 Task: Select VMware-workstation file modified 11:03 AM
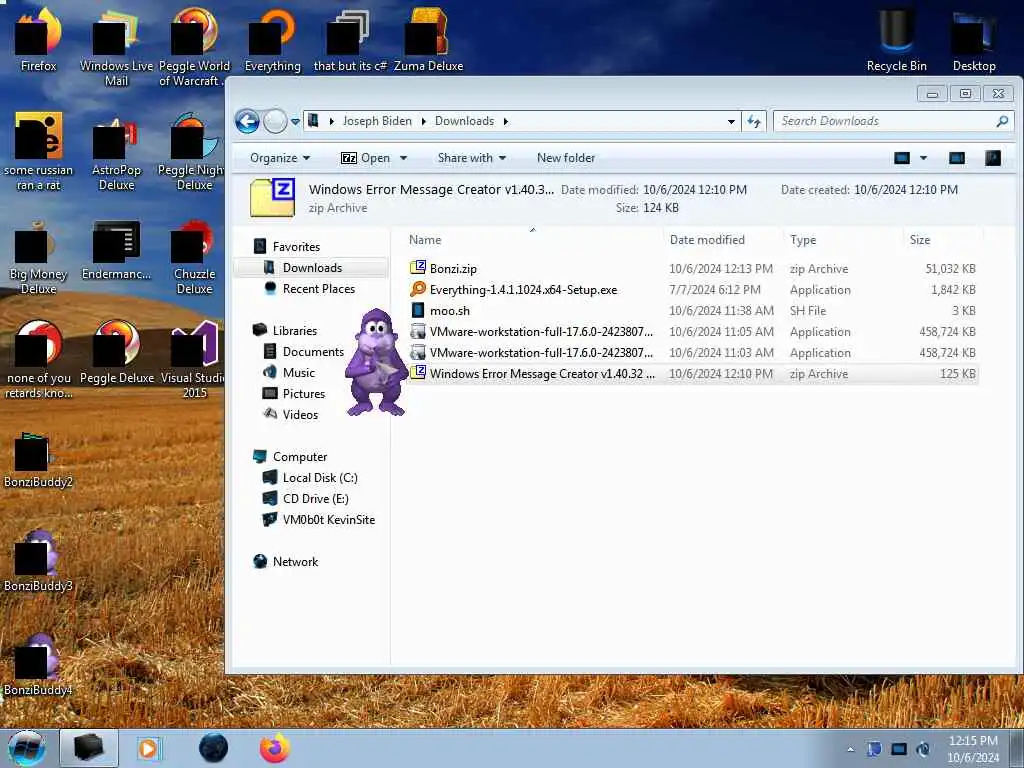(x=693, y=353)
